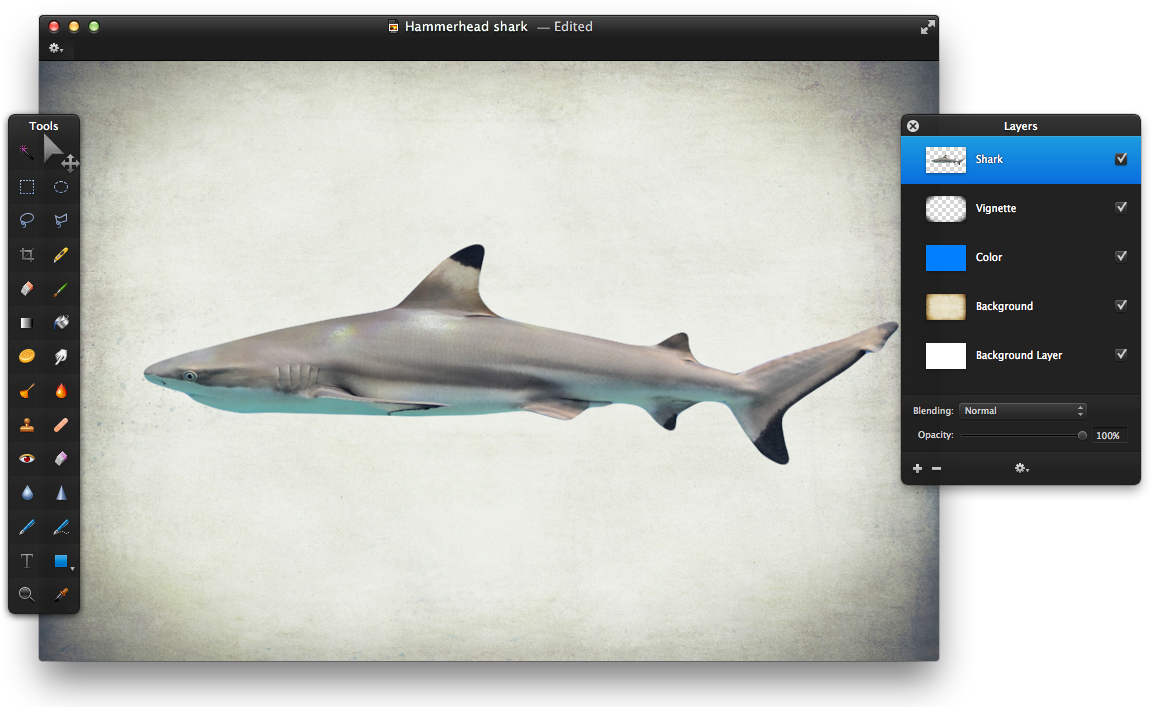Click the Hammerhead shark window title
Viewport: 1152px width, 707px height.
pyautogui.click(x=466, y=26)
